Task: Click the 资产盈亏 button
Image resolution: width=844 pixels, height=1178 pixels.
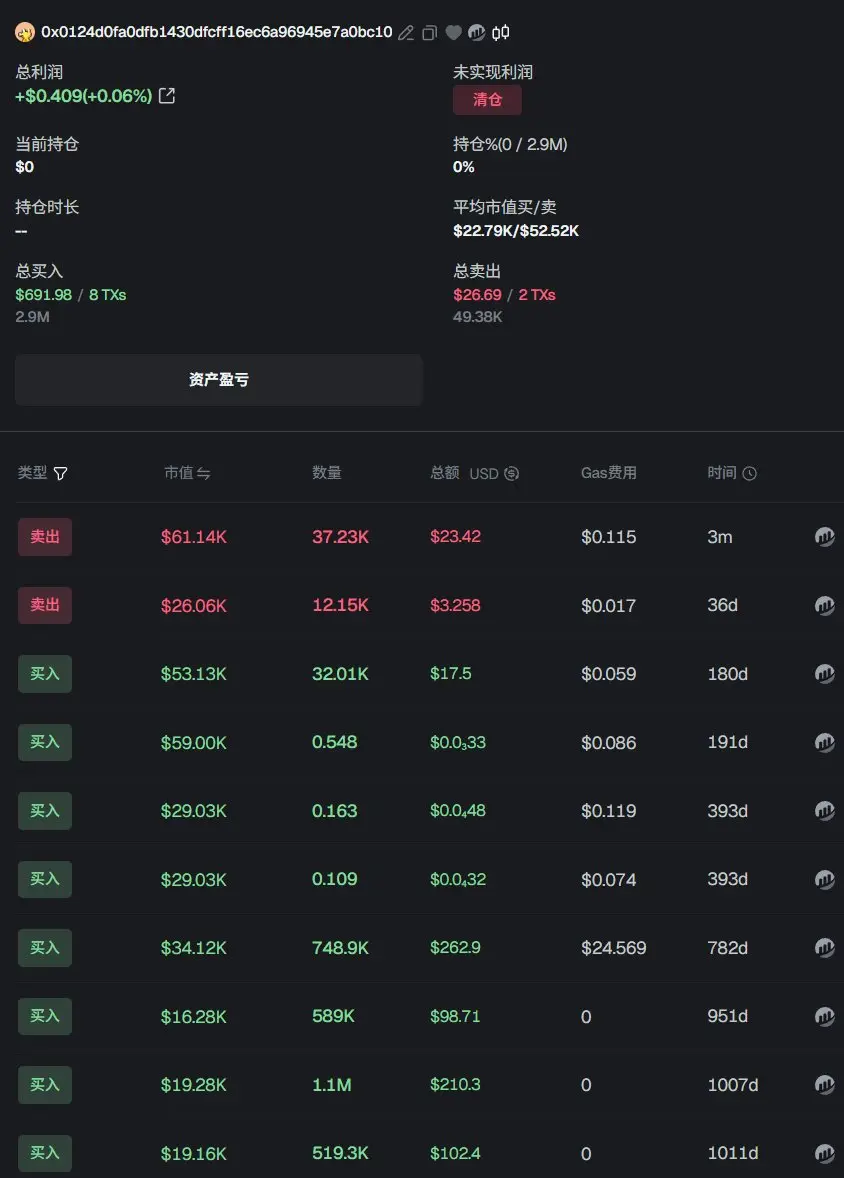Action: click(x=219, y=380)
